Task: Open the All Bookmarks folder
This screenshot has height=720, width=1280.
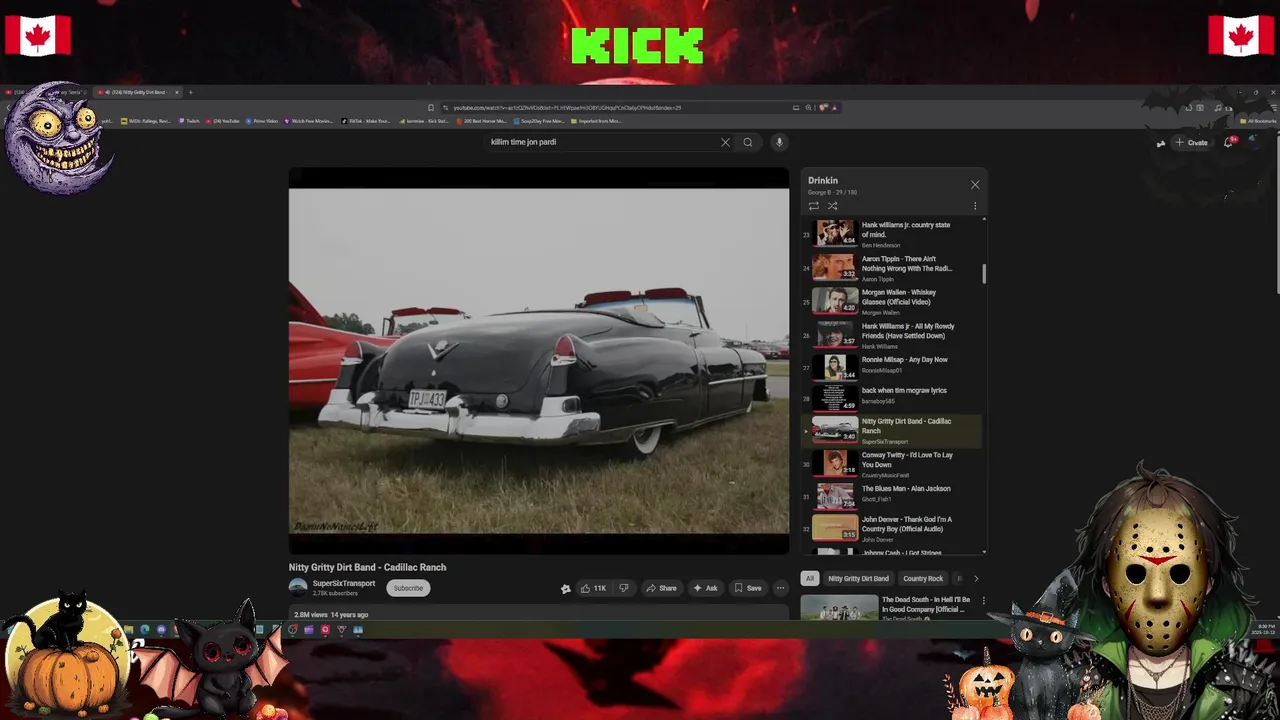Action: coord(1258,121)
